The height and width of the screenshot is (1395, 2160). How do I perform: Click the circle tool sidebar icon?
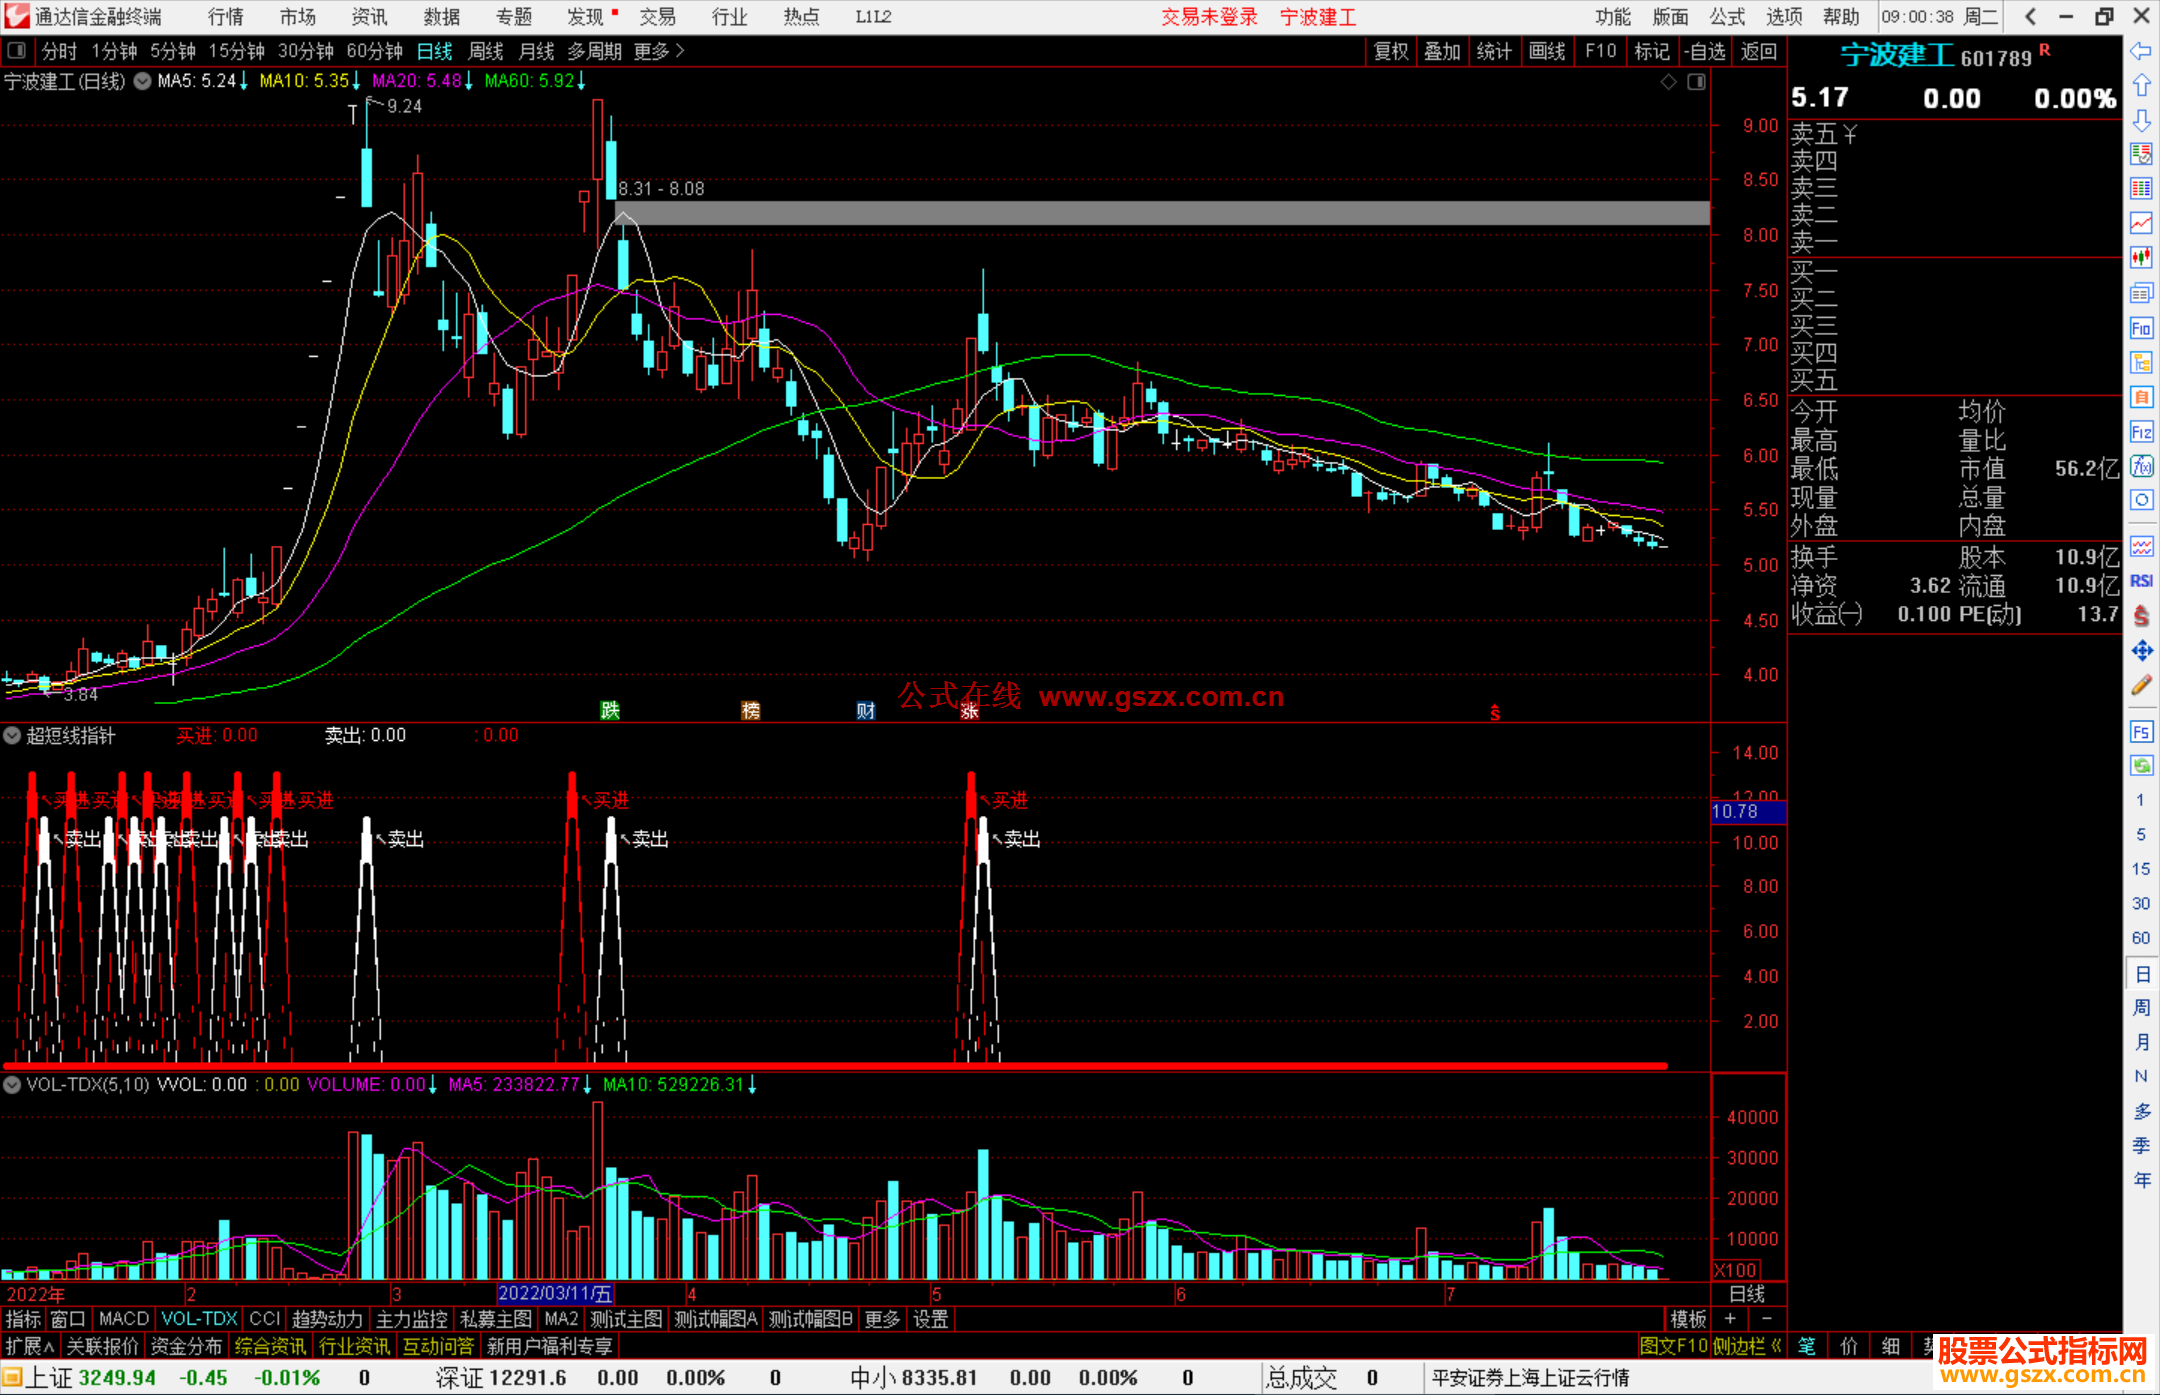[x=2141, y=500]
